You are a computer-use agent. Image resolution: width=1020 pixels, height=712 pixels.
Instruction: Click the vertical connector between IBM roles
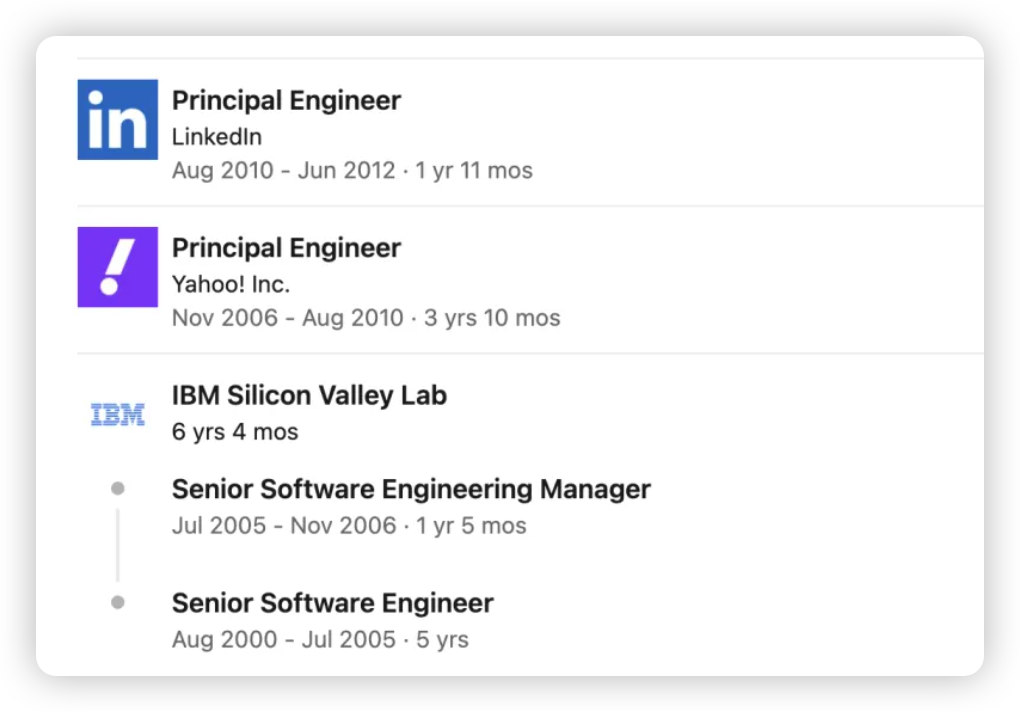pyautogui.click(x=118, y=545)
